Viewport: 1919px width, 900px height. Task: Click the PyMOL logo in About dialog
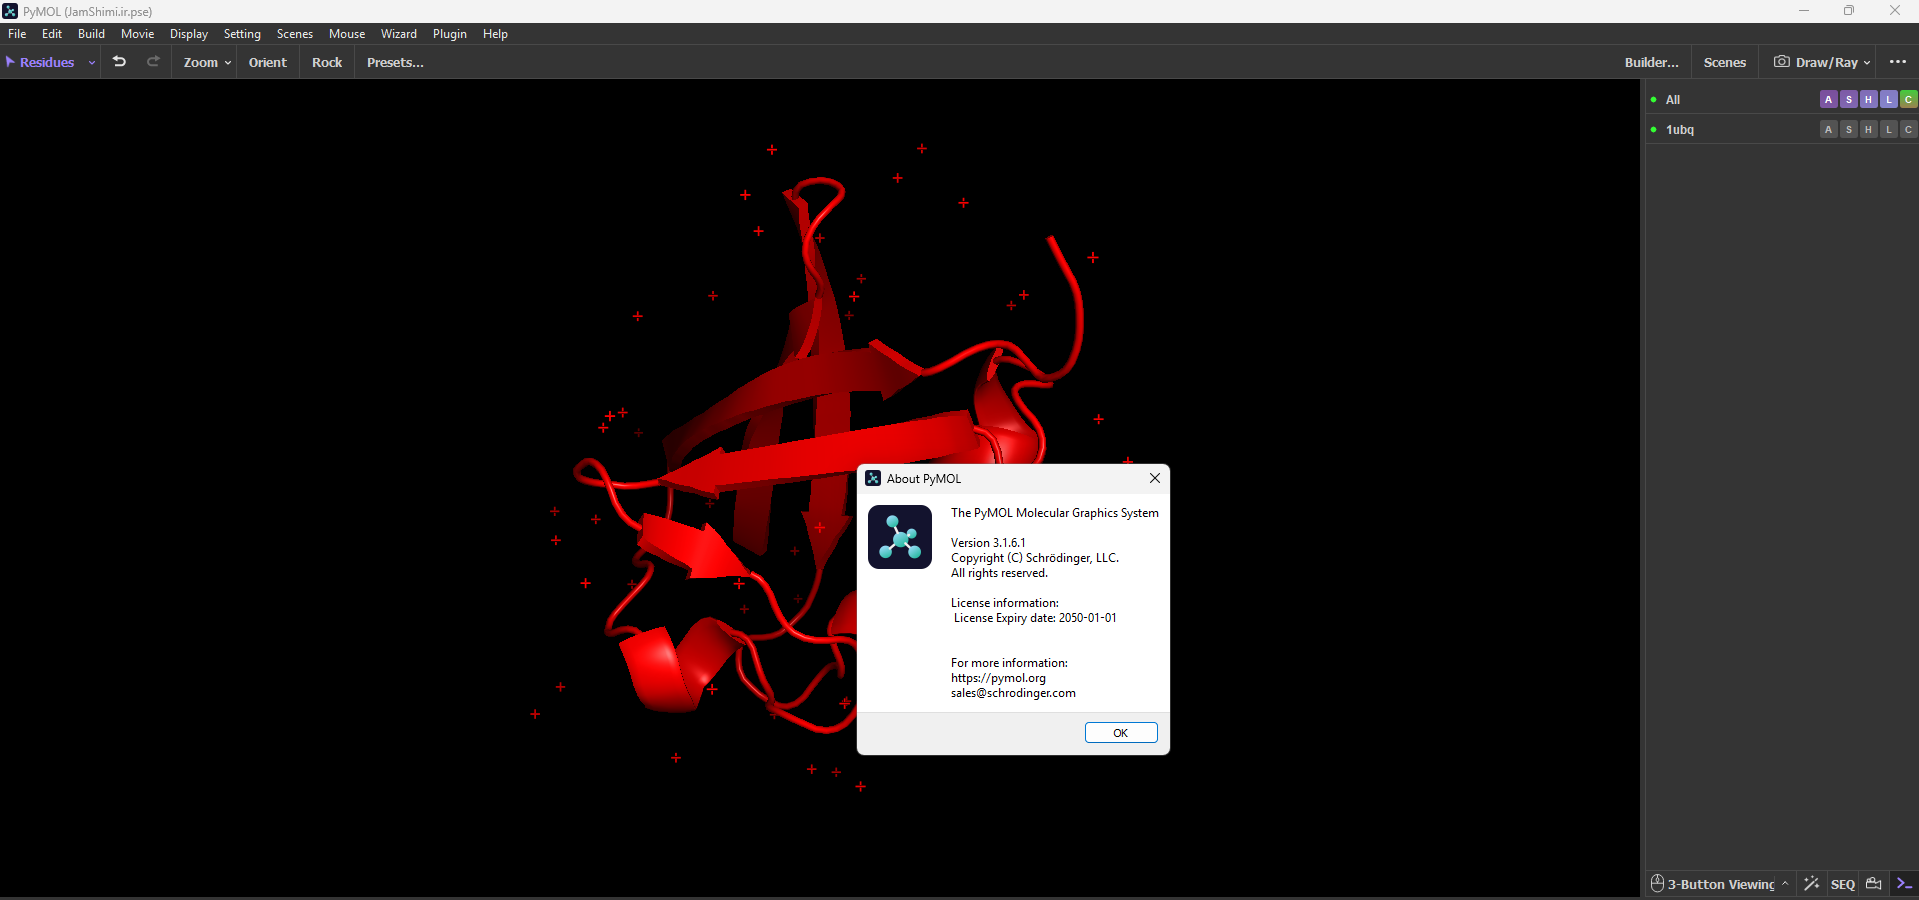pos(900,537)
